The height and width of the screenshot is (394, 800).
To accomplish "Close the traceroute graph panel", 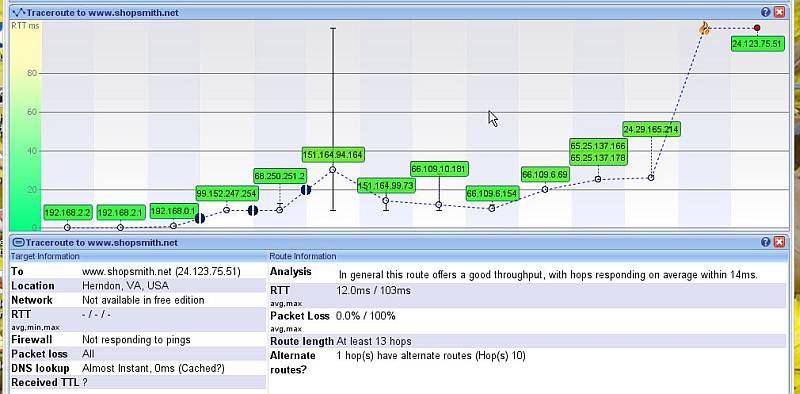I will click(779, 12).
